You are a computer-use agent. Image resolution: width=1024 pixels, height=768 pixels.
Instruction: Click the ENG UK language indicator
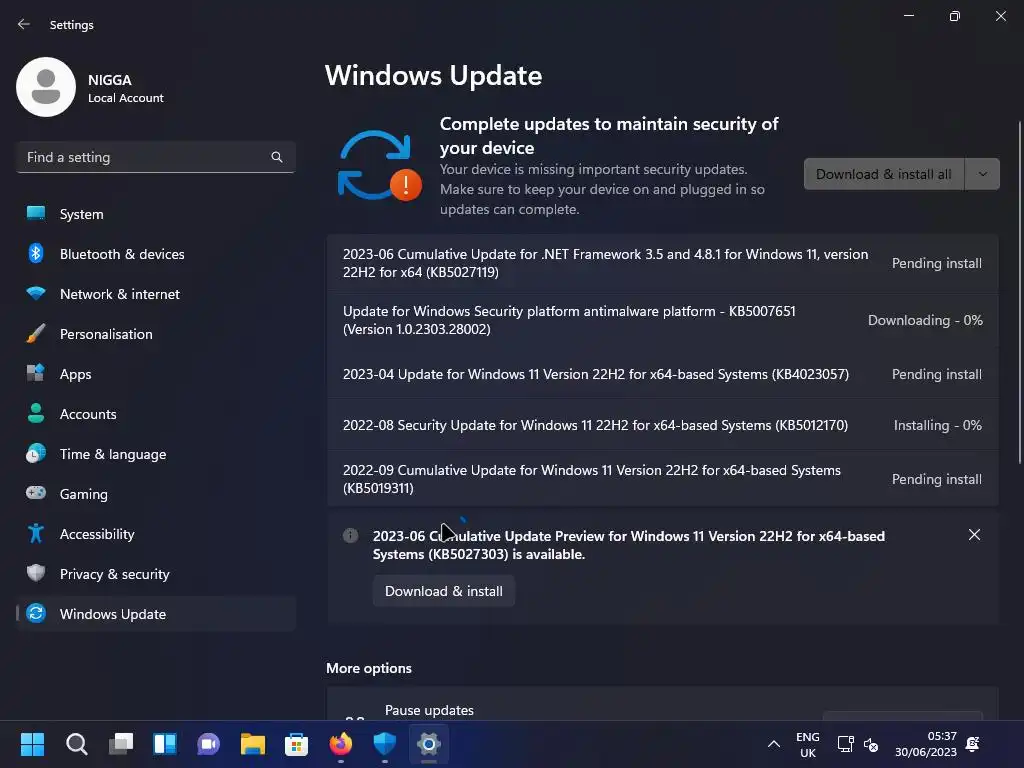tap(808, 744)
